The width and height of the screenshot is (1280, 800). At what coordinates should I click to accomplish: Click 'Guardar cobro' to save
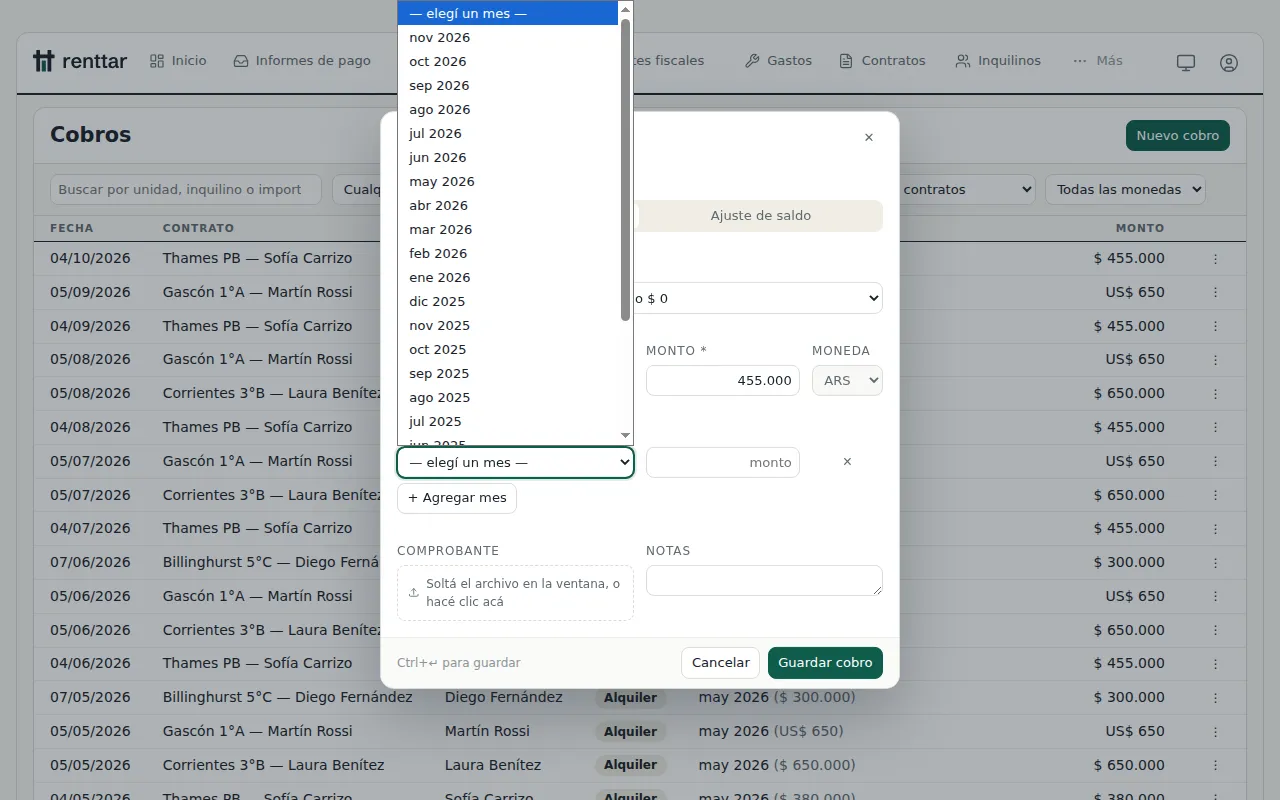pos(825,663)
